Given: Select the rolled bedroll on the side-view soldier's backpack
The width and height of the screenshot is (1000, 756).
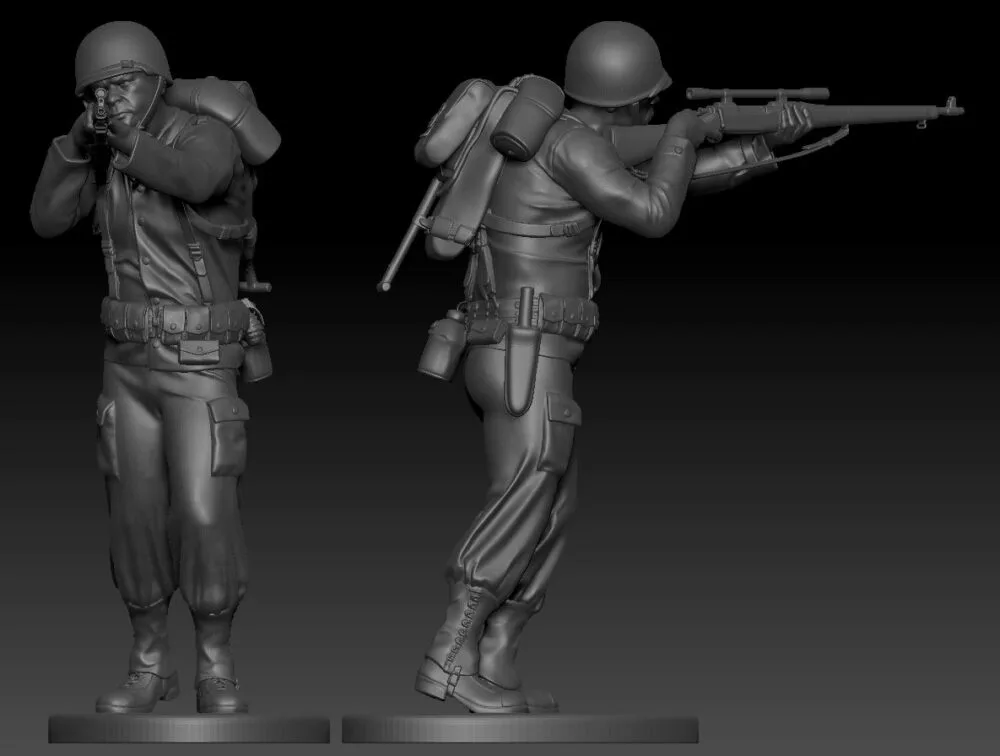Looking at the screenshot, I should tap(528, 118).
